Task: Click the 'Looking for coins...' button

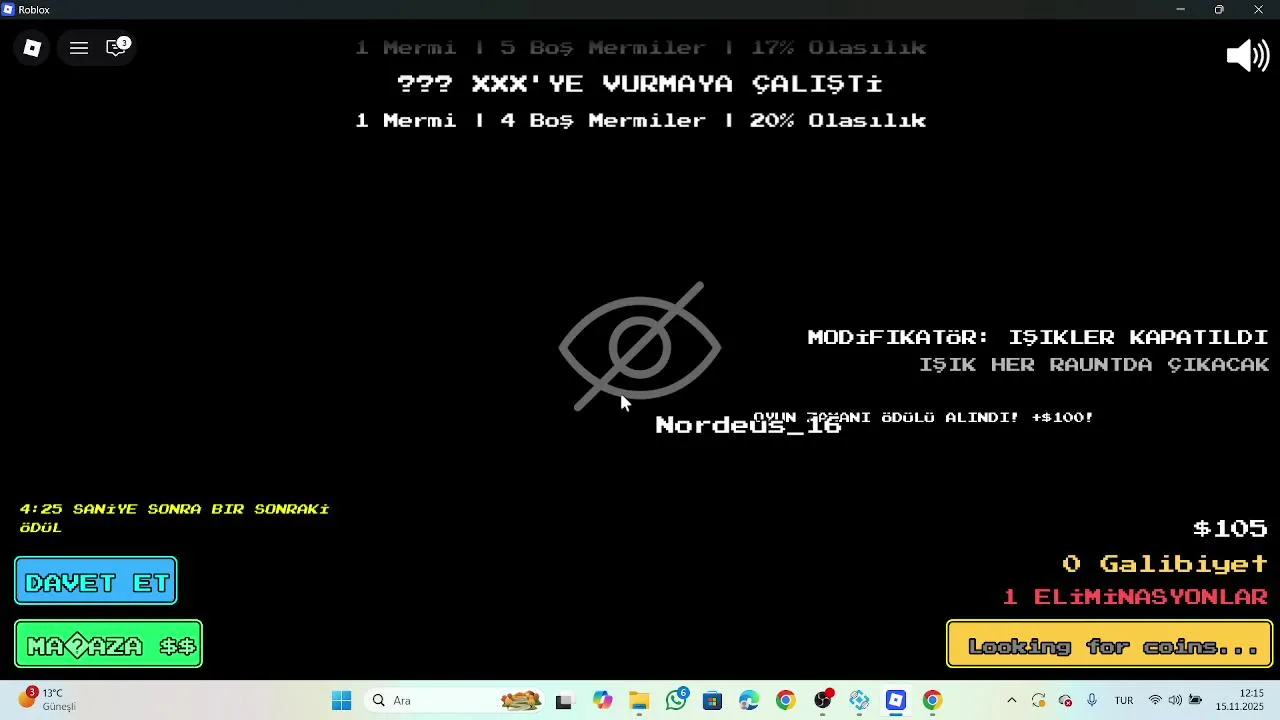Action: coord(1110,645)
